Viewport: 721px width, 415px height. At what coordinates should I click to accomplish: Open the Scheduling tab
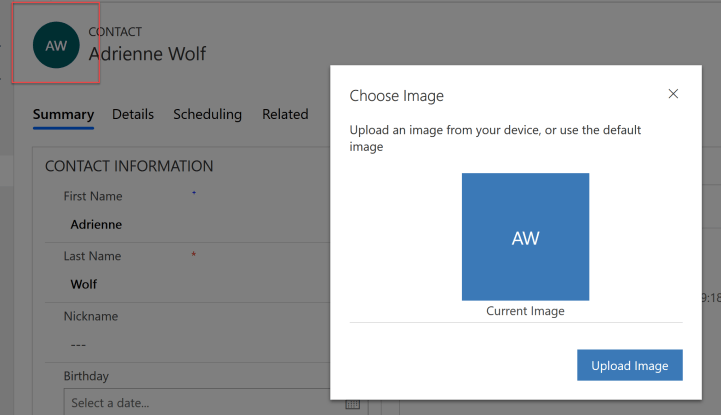[207, 114]
